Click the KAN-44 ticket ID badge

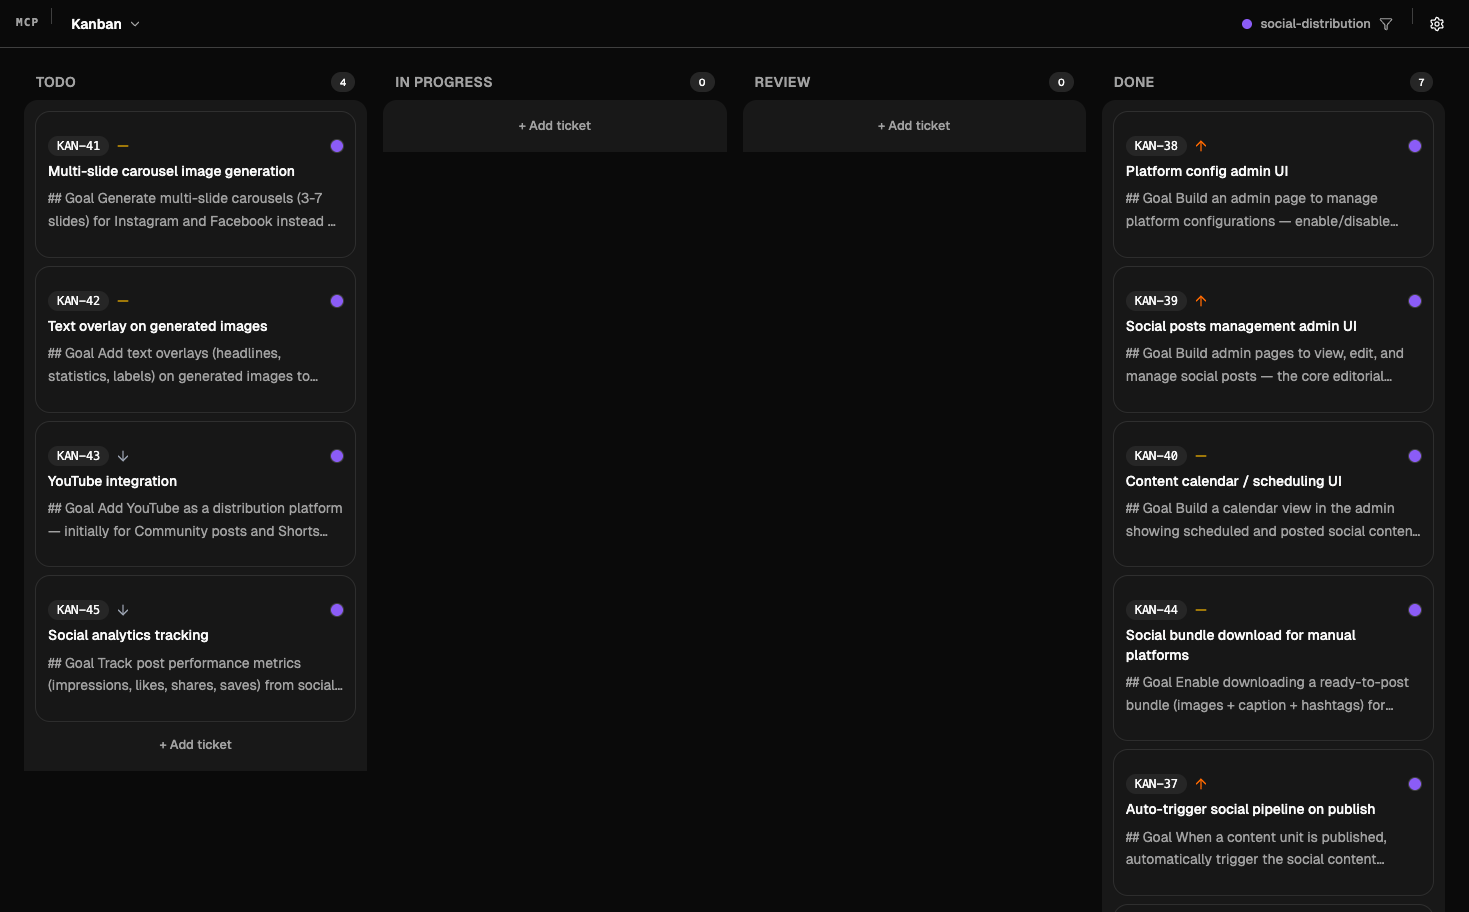pyautogui.click(x=1156, y=610)
